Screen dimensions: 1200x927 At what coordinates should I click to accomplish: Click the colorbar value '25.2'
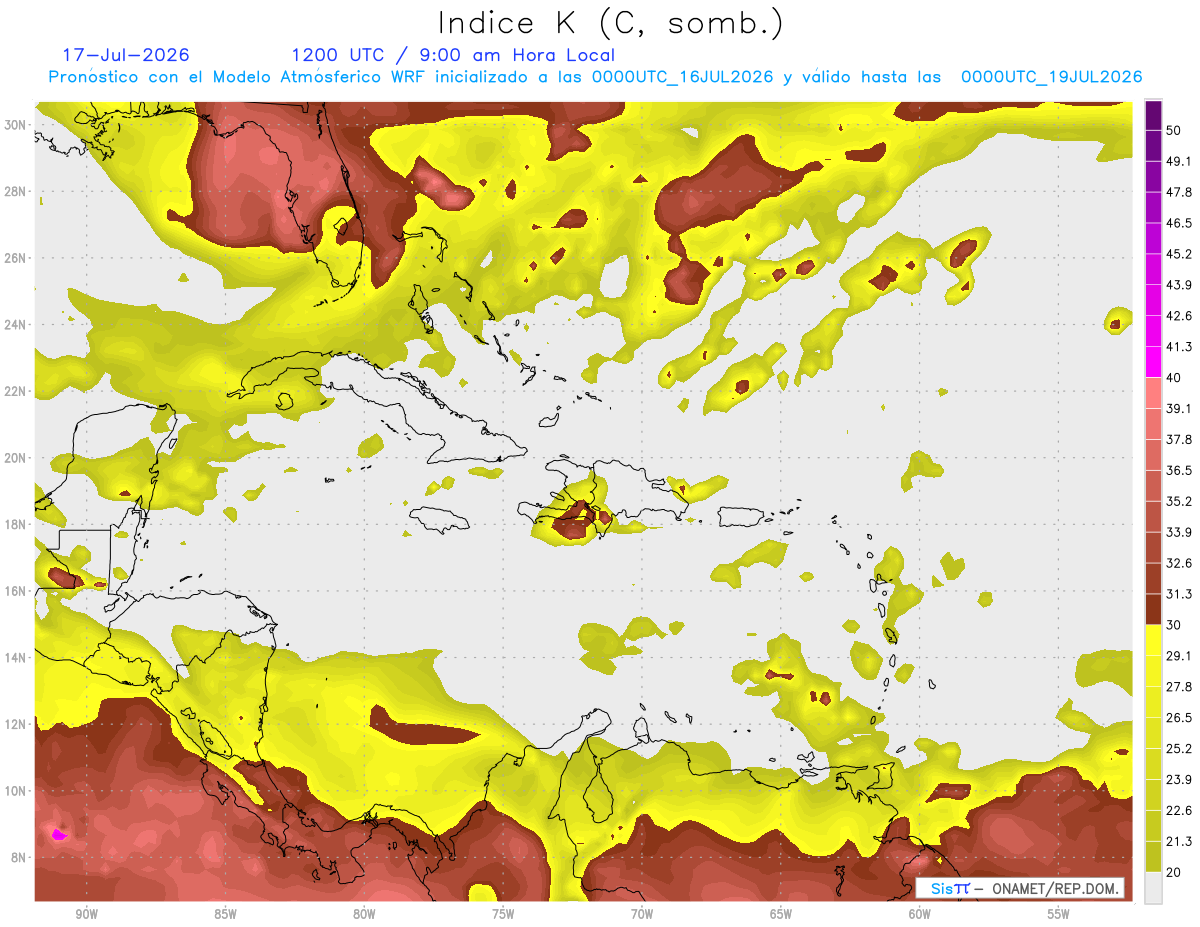click(1179, 749)
